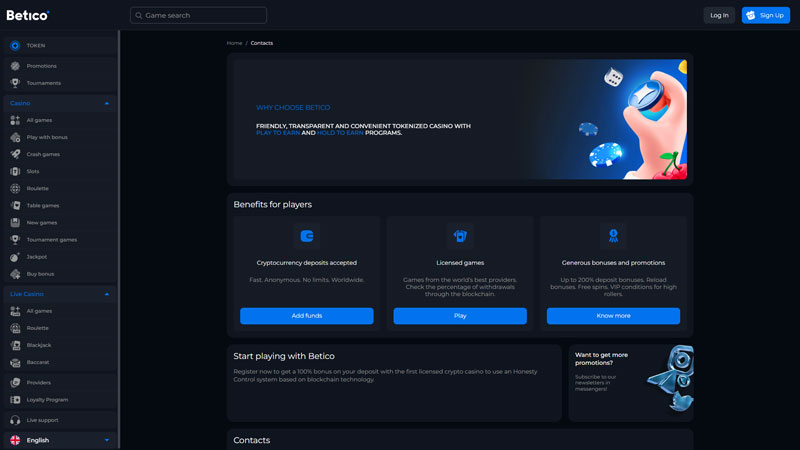This screenshot has width=800, height=450.
Task: Open the Promotions sidebar icon
Action: point(15,66)
